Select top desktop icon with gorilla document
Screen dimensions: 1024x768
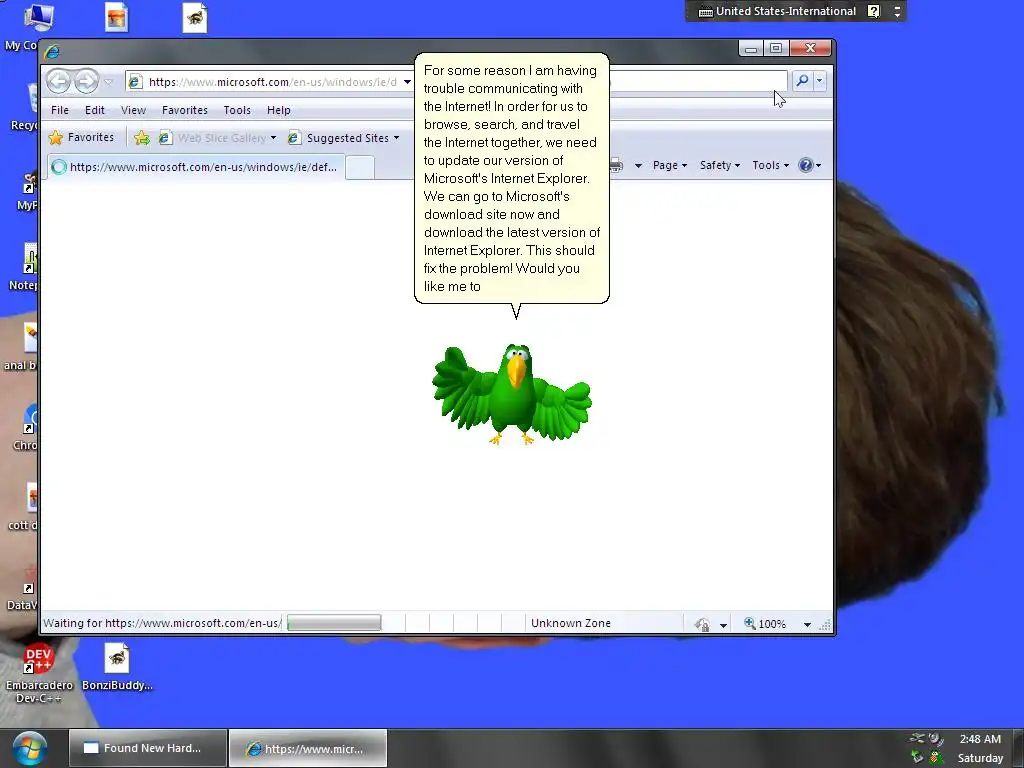point(195,18)
